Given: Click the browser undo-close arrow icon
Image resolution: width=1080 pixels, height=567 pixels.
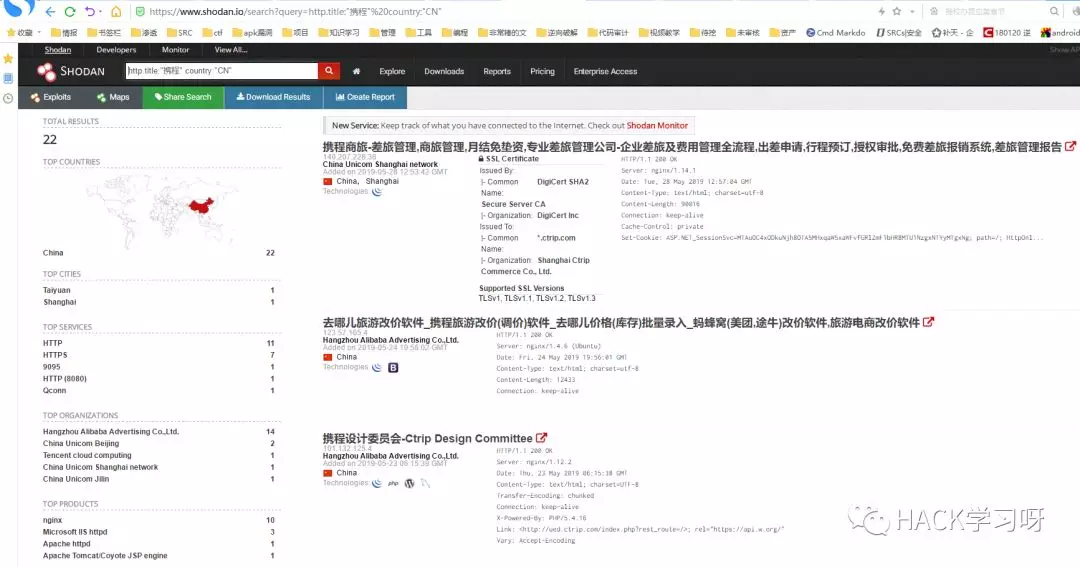Looking at the screenshot, I should pyautogui.click(x=90, y=12).
